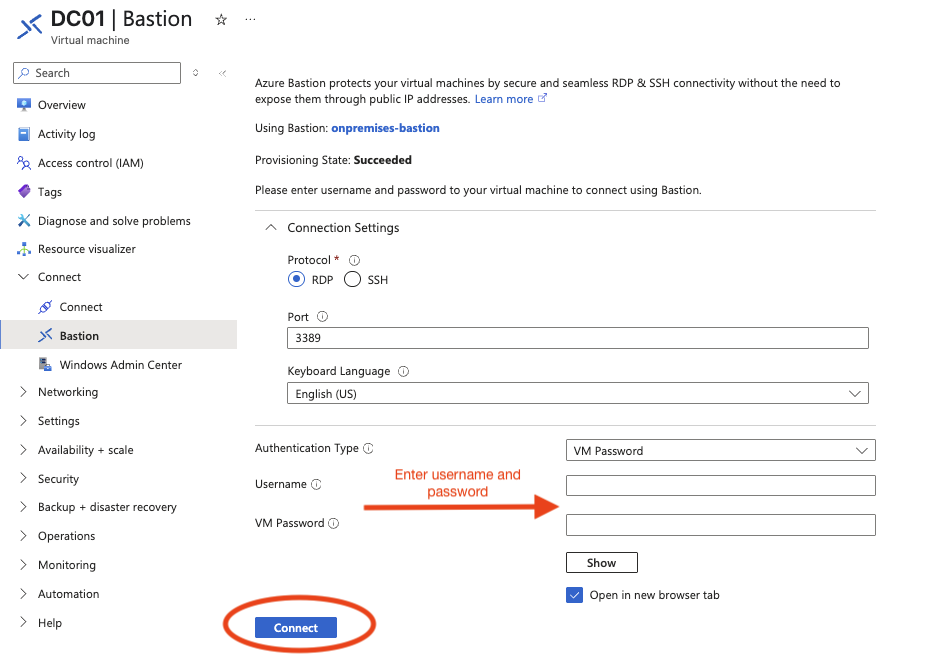The width and height of the screenshot is (933, 666).
Task: Expand Backup + disaster recovery section
Action: pyautogui.click(x=23, y=506)
